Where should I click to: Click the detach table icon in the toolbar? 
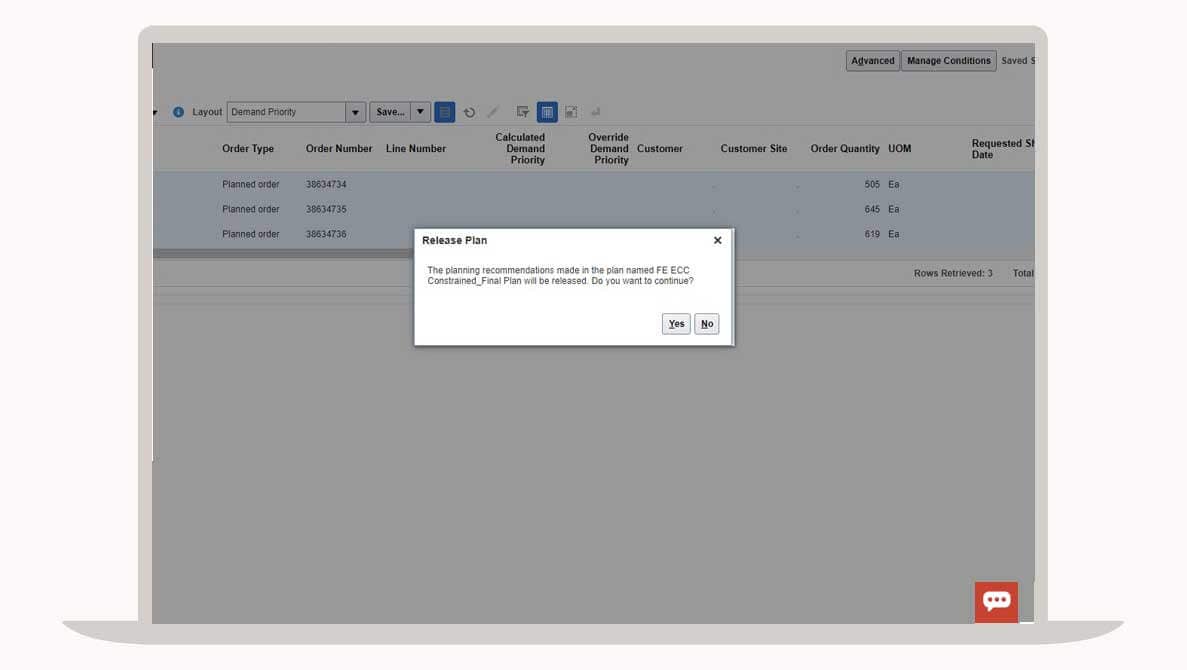571,113
